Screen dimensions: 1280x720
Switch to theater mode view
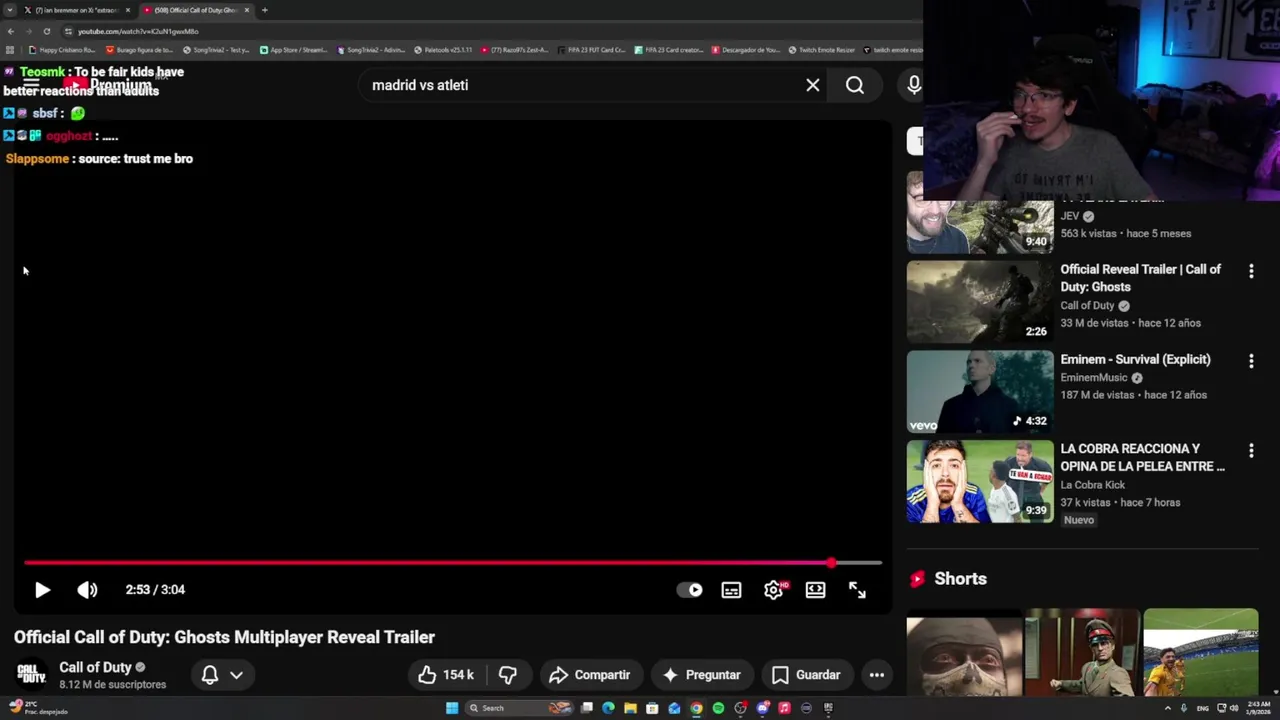815,590
